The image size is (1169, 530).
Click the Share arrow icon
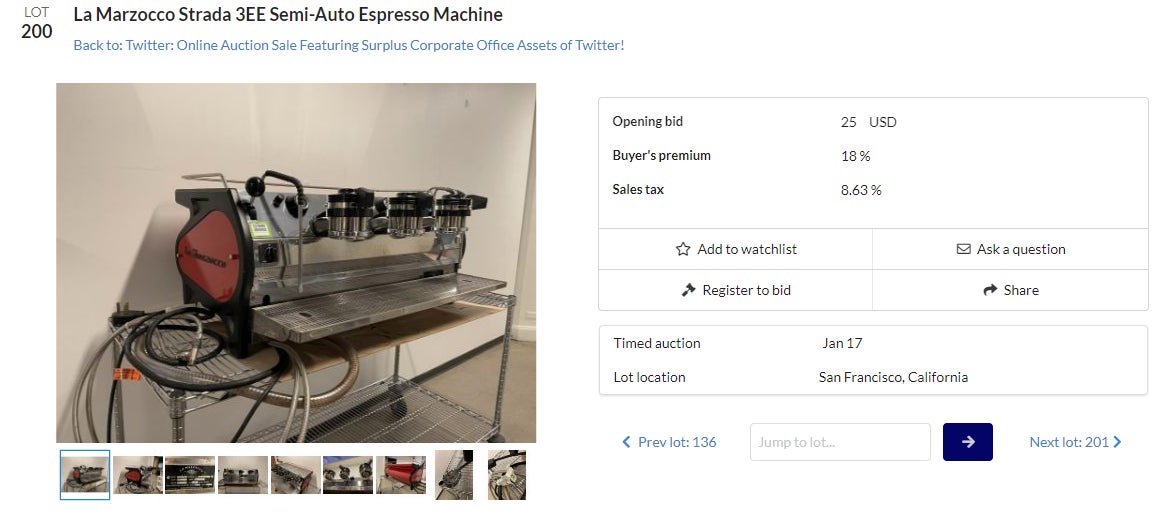click(x=990, y=290)
